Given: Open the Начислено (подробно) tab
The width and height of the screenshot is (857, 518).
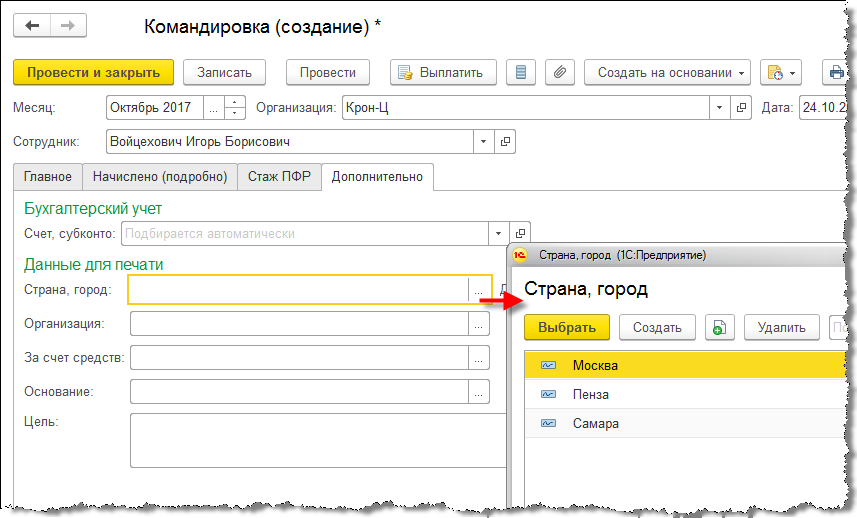Looking at the screenshot, I should pos(159,177).
